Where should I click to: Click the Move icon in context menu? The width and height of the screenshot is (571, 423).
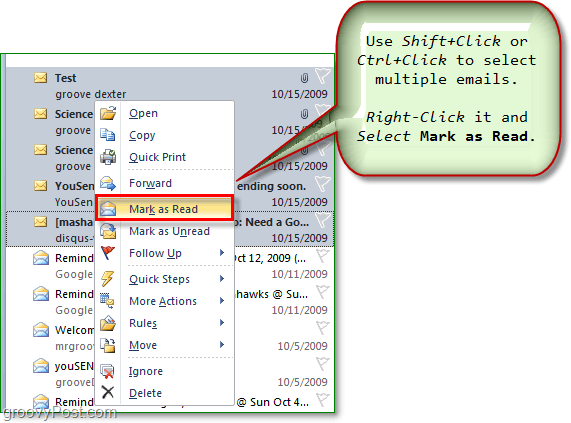click(108, 345)
